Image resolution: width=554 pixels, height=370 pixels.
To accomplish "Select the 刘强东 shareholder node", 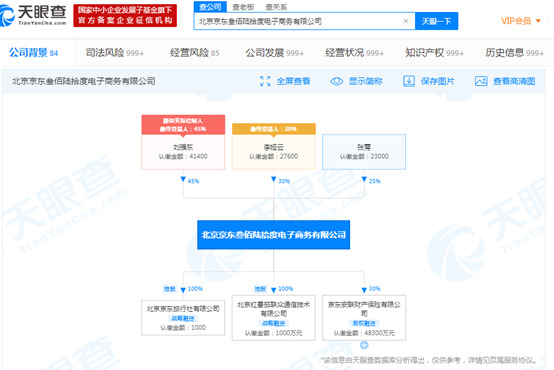I will (183, 152).
